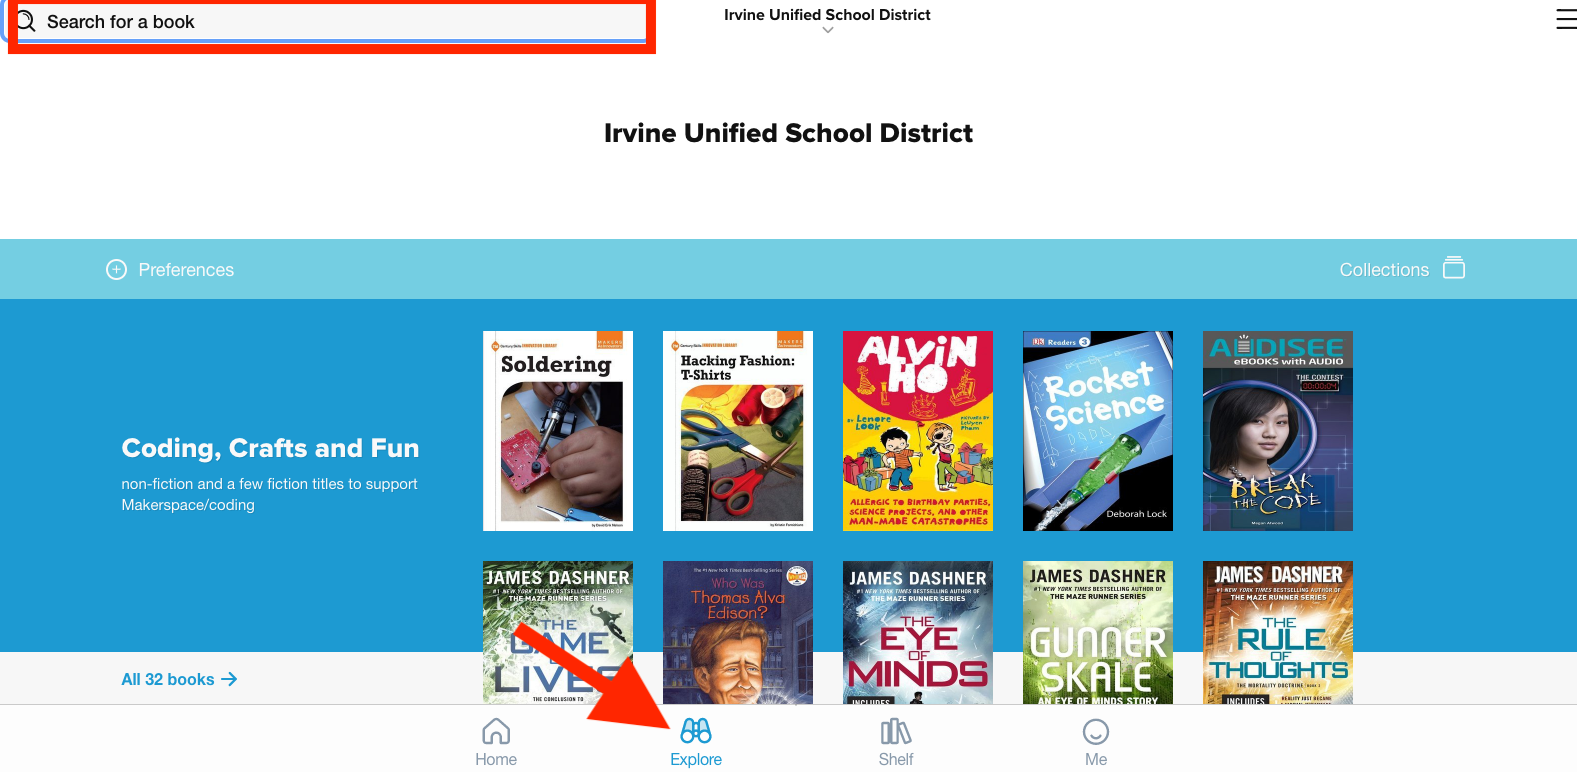This screenshot has height=772, width=1577.
Task: Click the Preferences plus icon
Action: (117, 270)
